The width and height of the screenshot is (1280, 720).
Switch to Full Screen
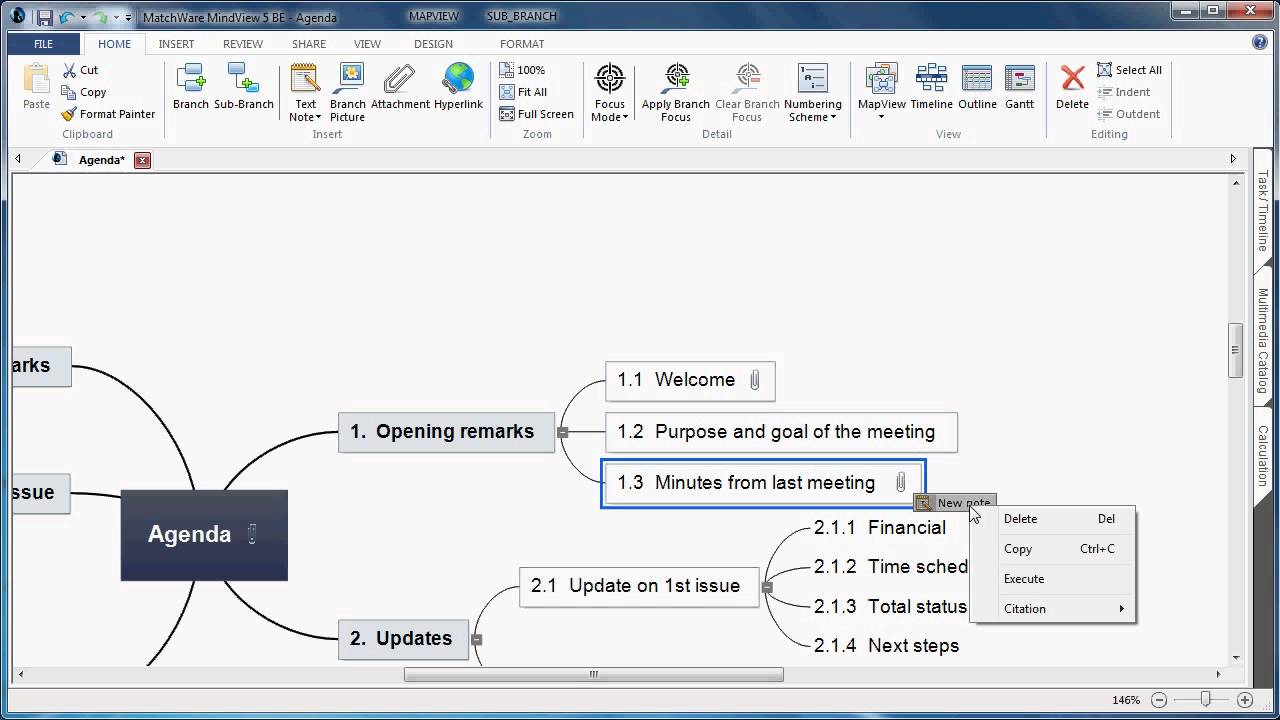click(x=536, y=114)
